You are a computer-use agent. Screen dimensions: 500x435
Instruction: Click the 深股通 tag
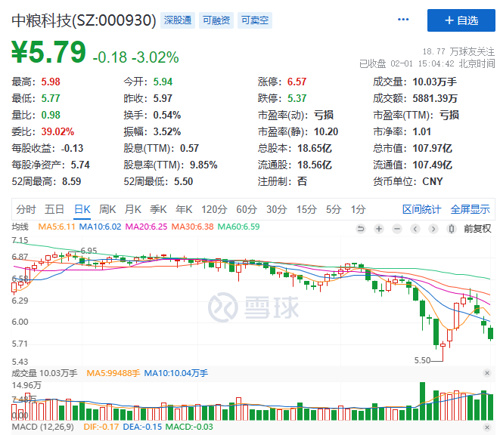[178, 20]
